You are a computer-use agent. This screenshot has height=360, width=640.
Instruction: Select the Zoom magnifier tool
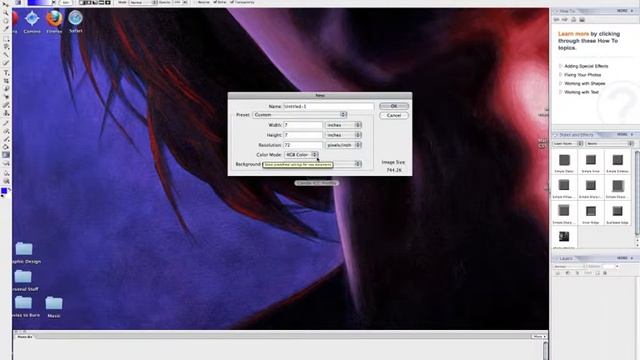click(x=6, y=13)
